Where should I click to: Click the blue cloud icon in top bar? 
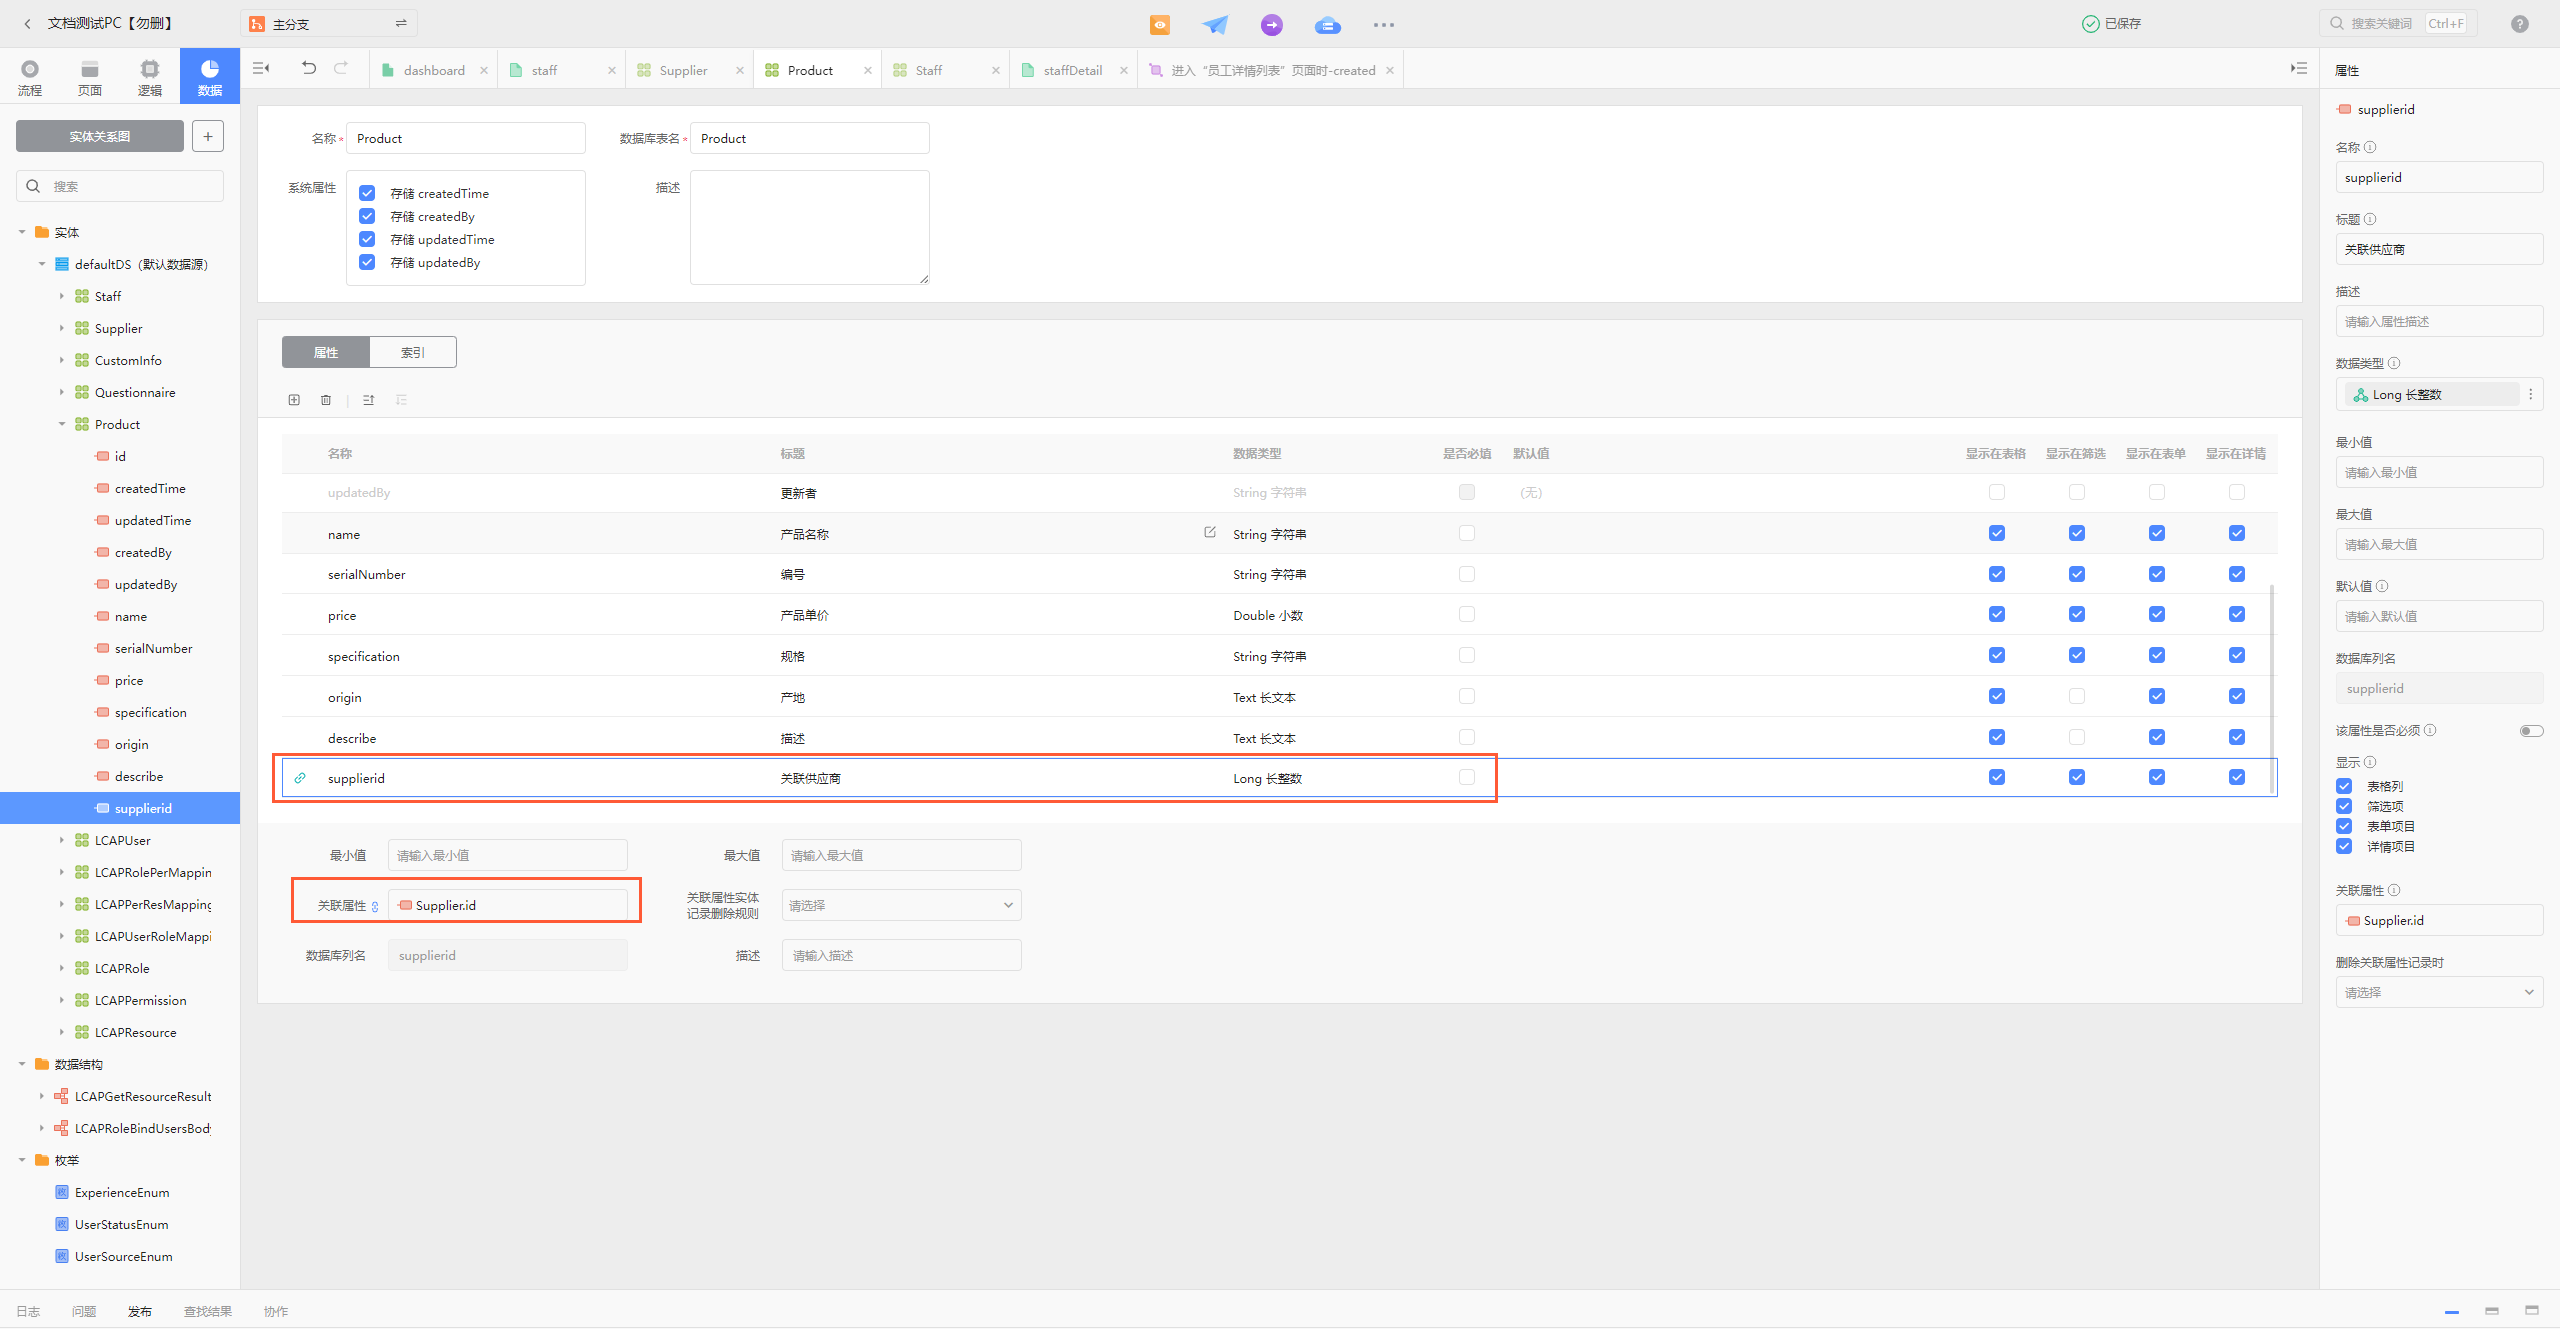[x=1328, y=24]
